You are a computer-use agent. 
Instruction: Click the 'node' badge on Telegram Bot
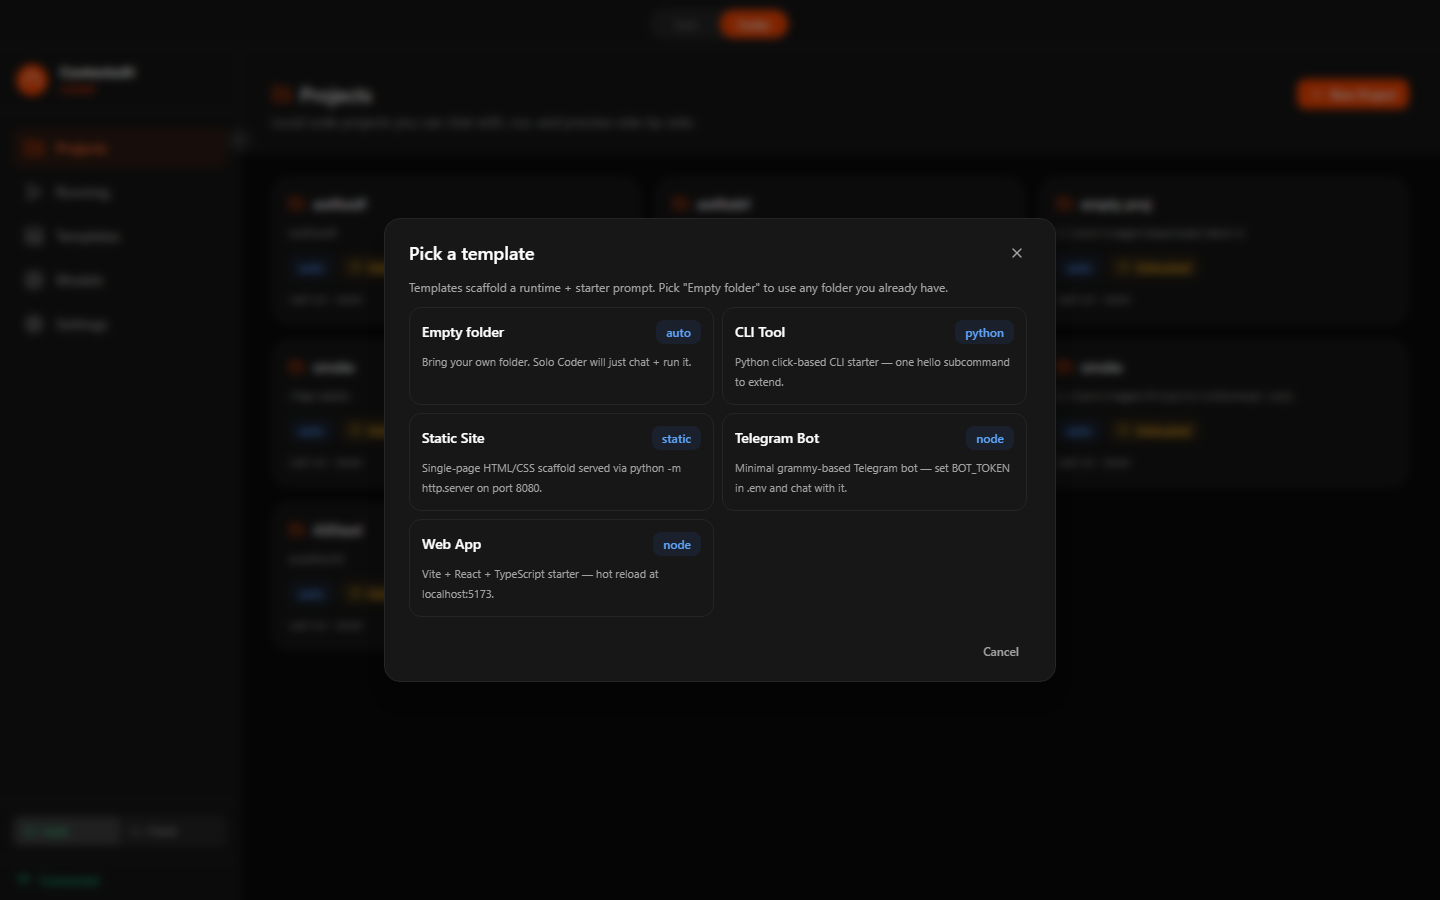pyautogui.click(x=990, y=439)
